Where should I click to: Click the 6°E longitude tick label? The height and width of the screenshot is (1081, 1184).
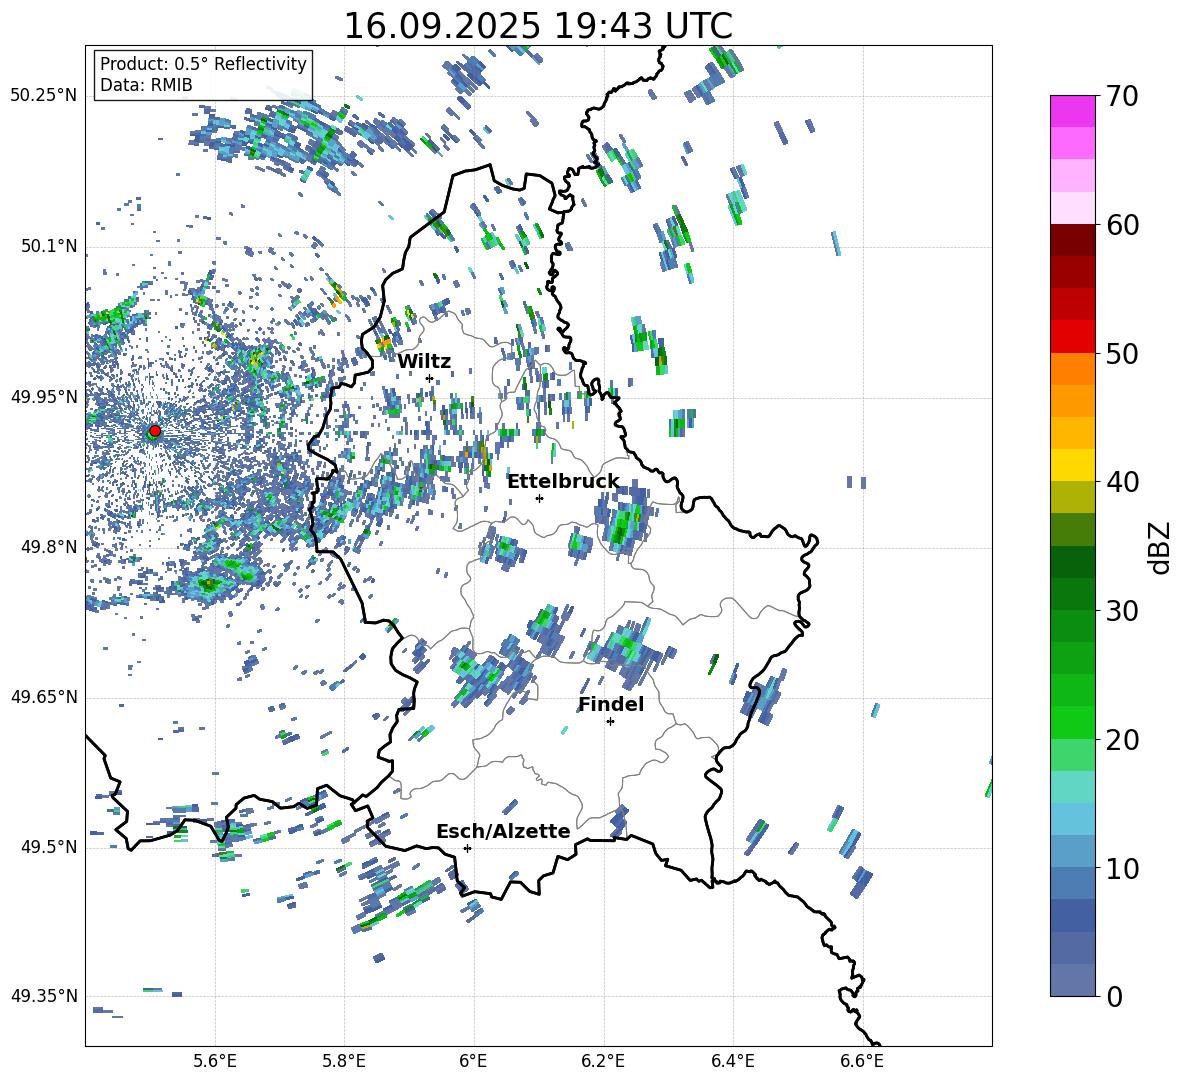tap(473, 1060)
